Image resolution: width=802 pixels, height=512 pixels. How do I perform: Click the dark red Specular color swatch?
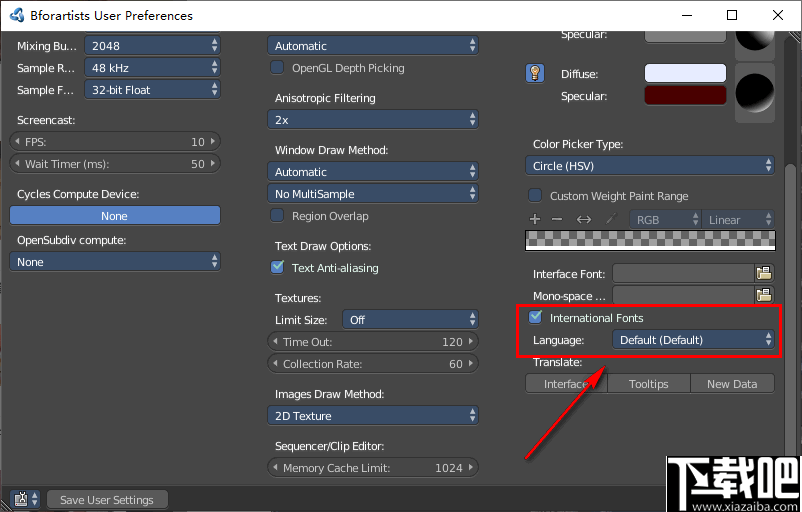(x=685, y=96)
